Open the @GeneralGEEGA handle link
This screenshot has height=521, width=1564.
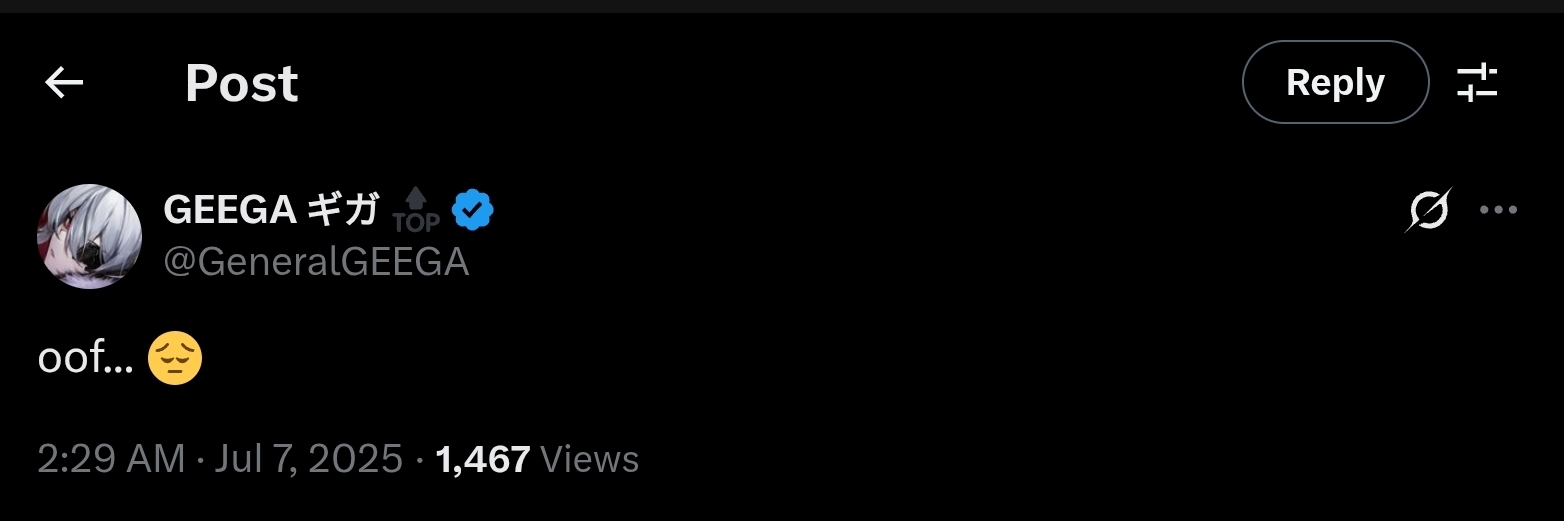point(316,262)
